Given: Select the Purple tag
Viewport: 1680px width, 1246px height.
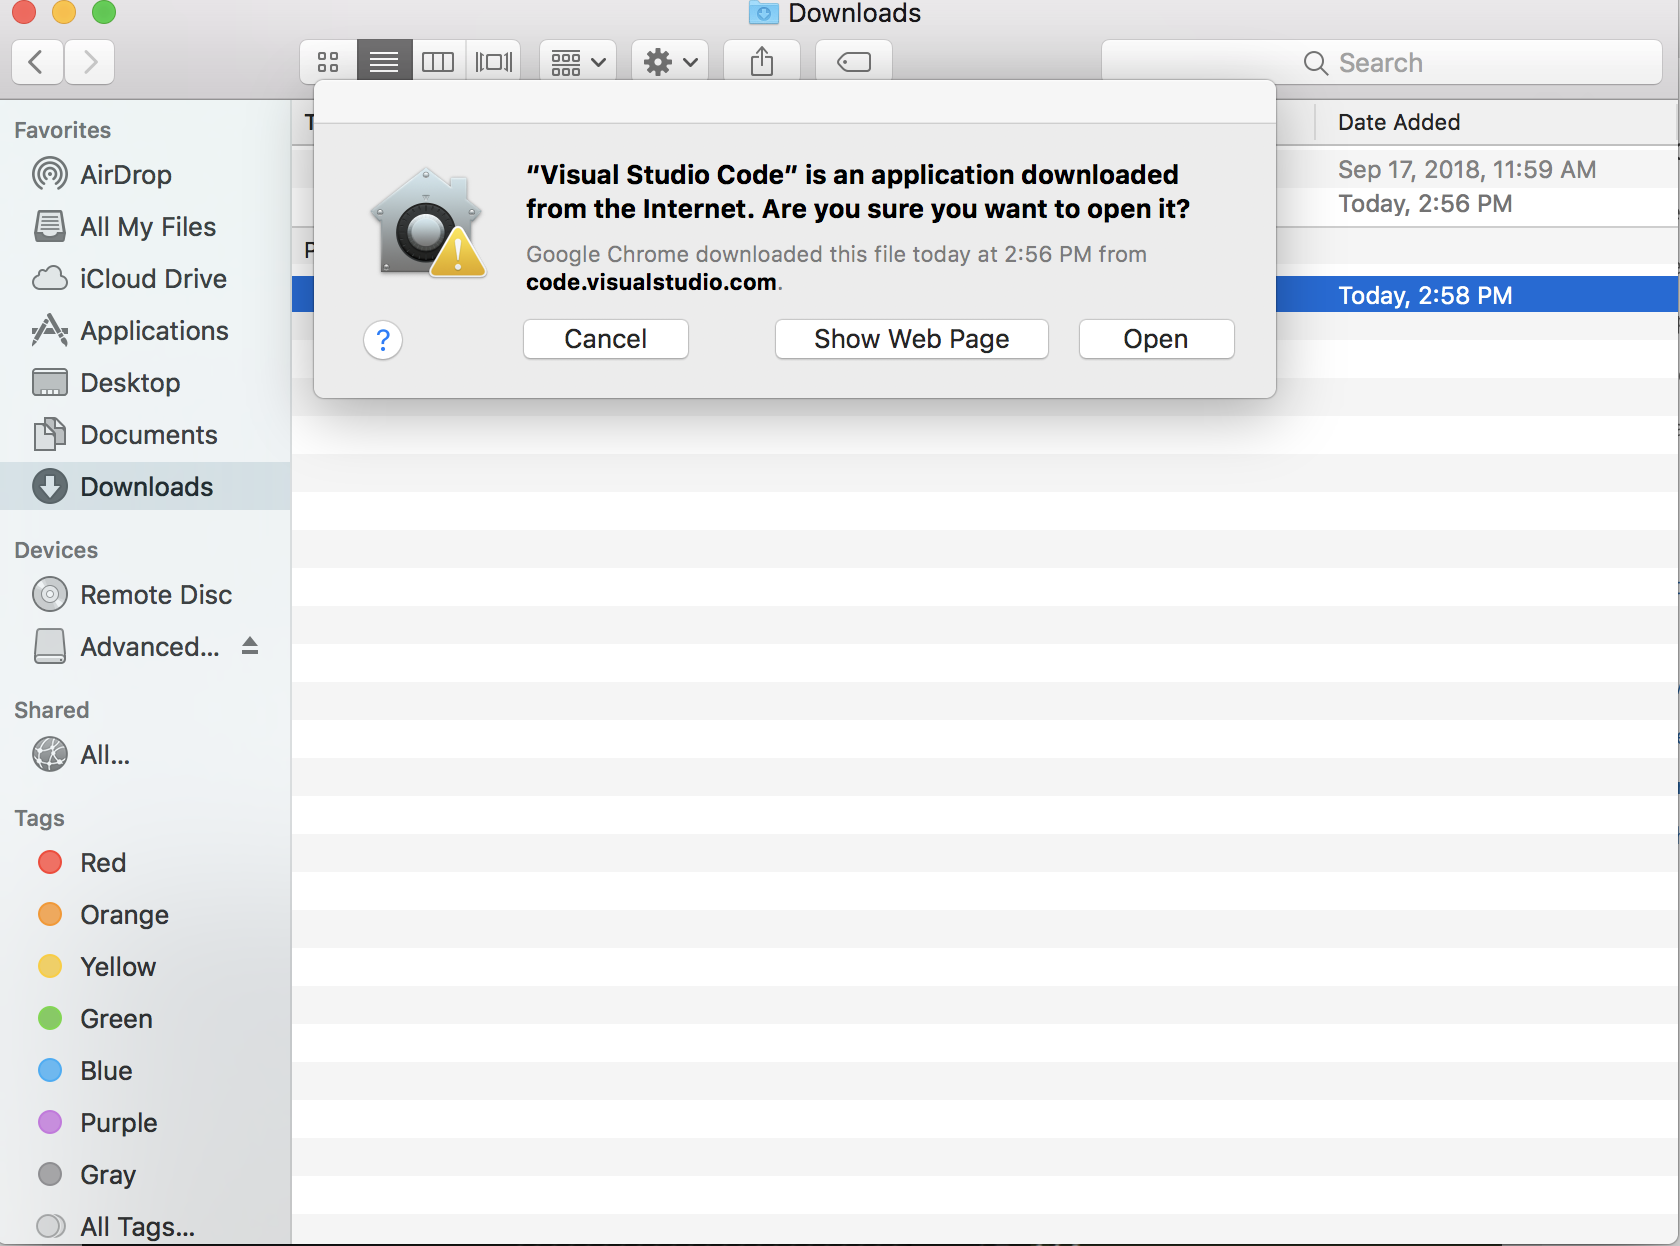Looking at the screenshot, I should tap(145, 1123).
